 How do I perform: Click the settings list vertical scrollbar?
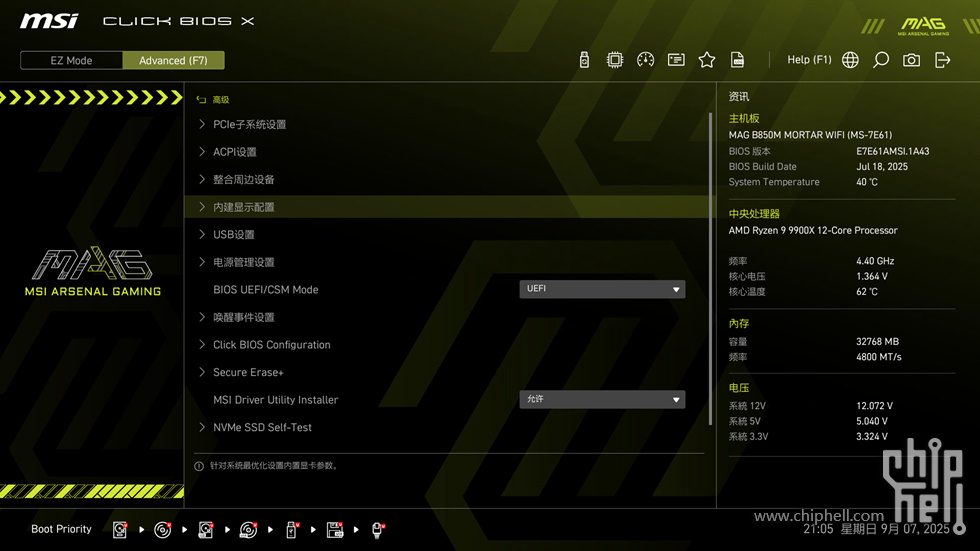(711, 269)
